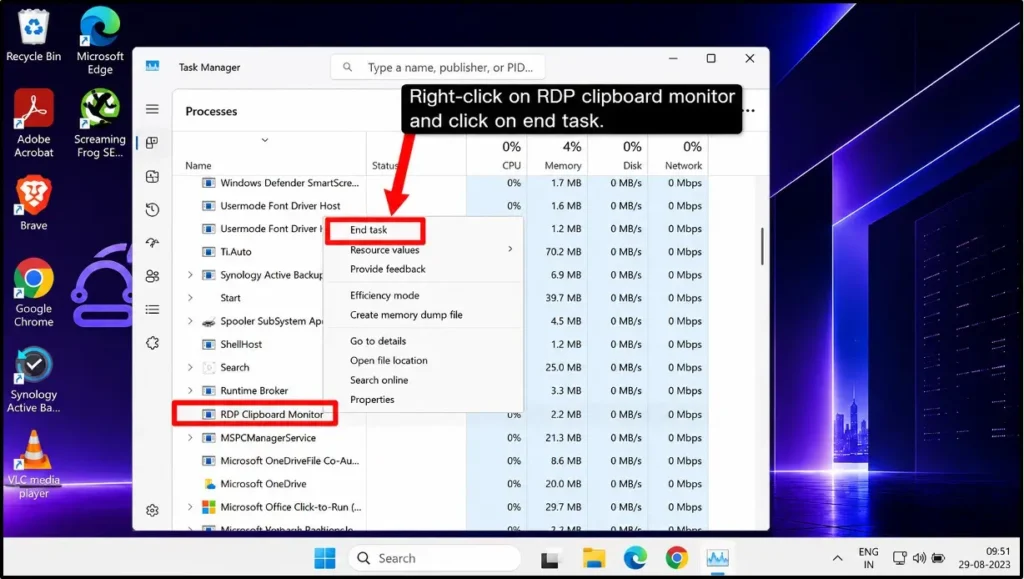Open the Task Manager hamburger navigation menu
This screenshot has width=1024, height=579.
(x=152, y=109)
